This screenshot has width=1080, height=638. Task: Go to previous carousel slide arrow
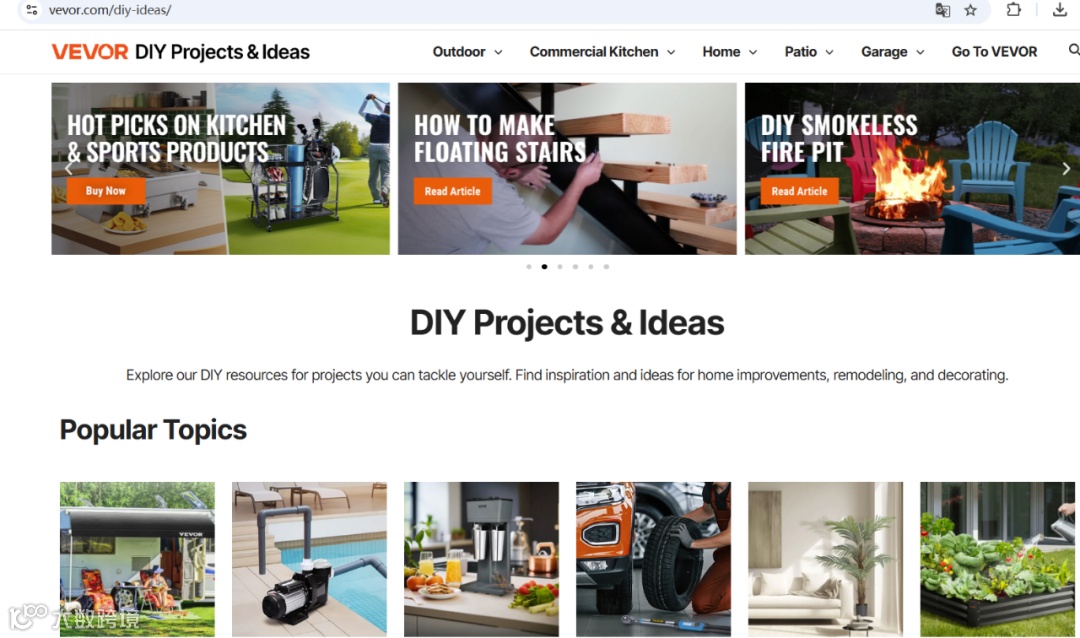pyautogui.click(x=68, y=169)
